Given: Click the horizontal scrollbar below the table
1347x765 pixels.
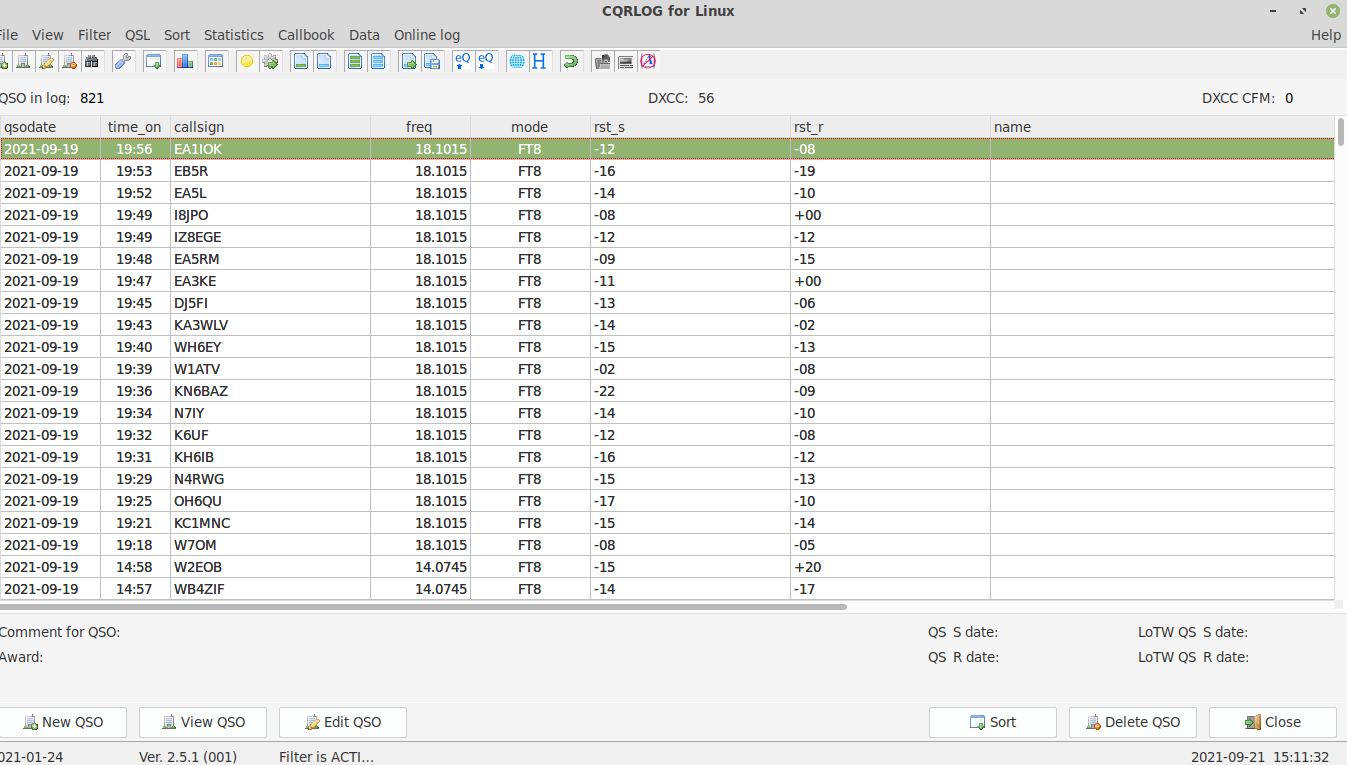Looking at the screenshot, I should click(423, 606).
